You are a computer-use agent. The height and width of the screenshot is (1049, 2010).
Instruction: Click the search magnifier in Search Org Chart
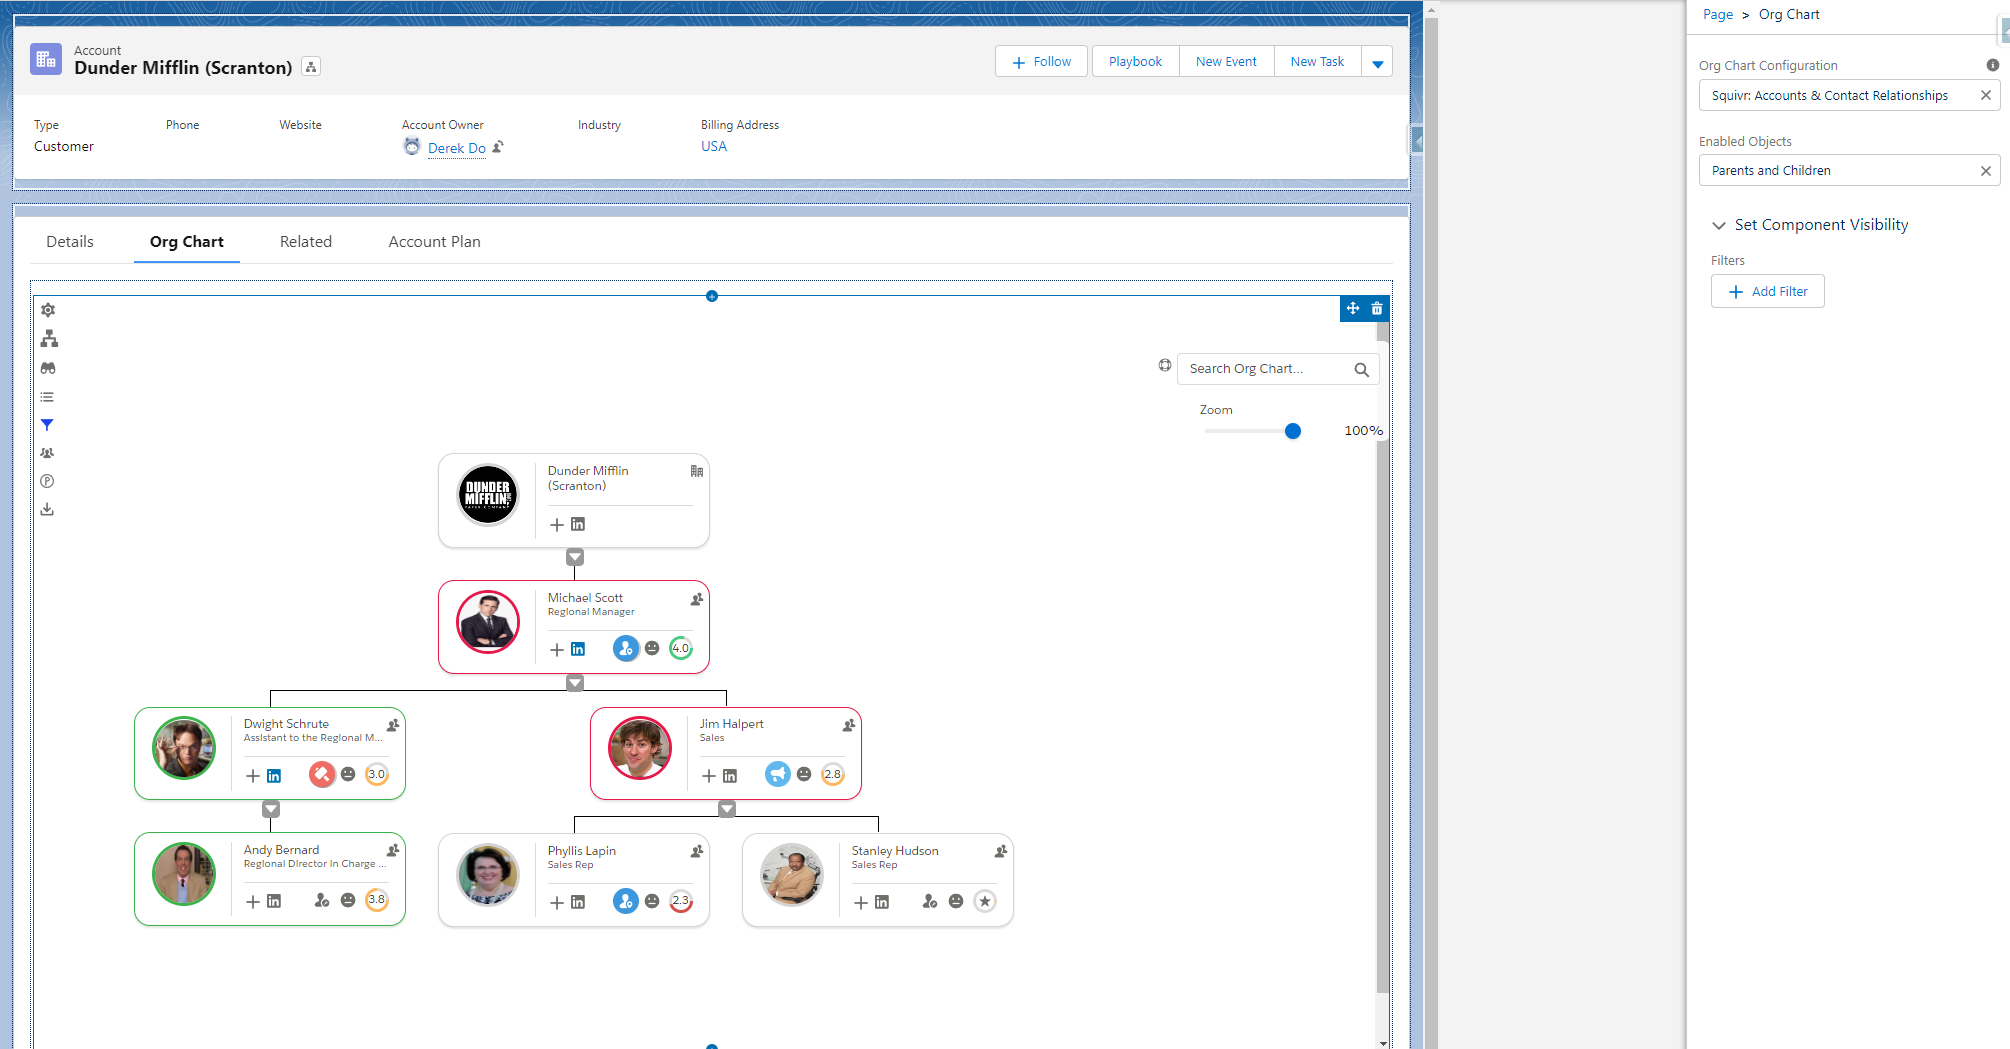(1361, 369)
